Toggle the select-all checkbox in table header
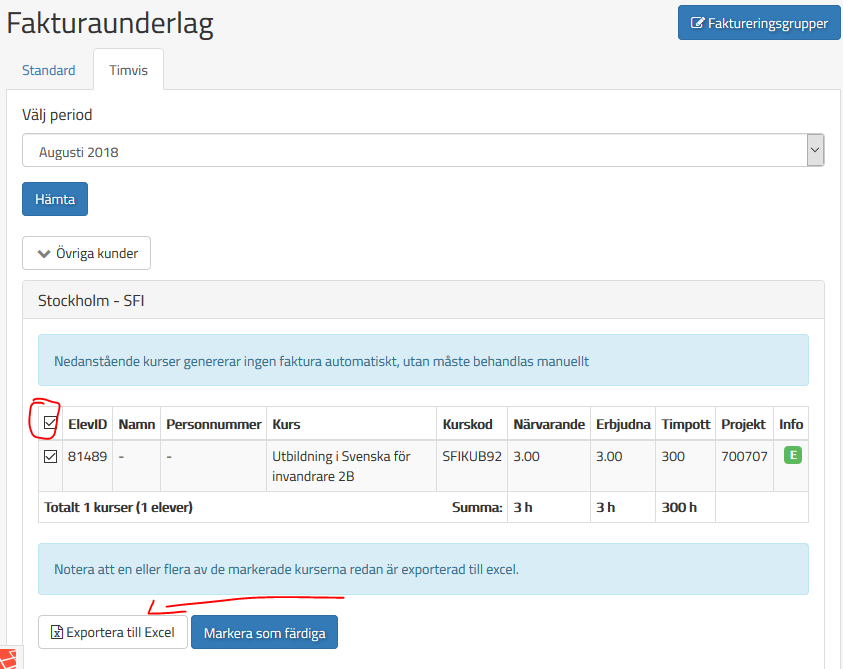The height and width of the screenshot is (669, 843). (50, 424)
